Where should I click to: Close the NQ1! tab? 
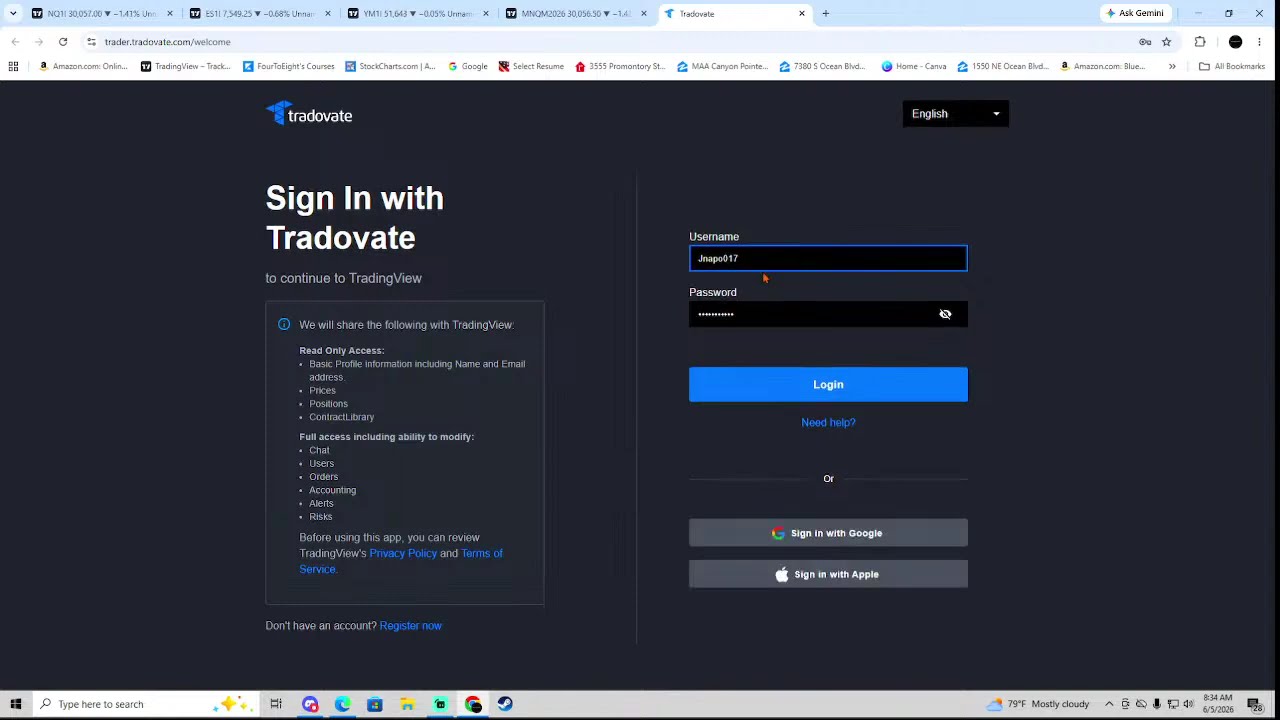(169, 14)
